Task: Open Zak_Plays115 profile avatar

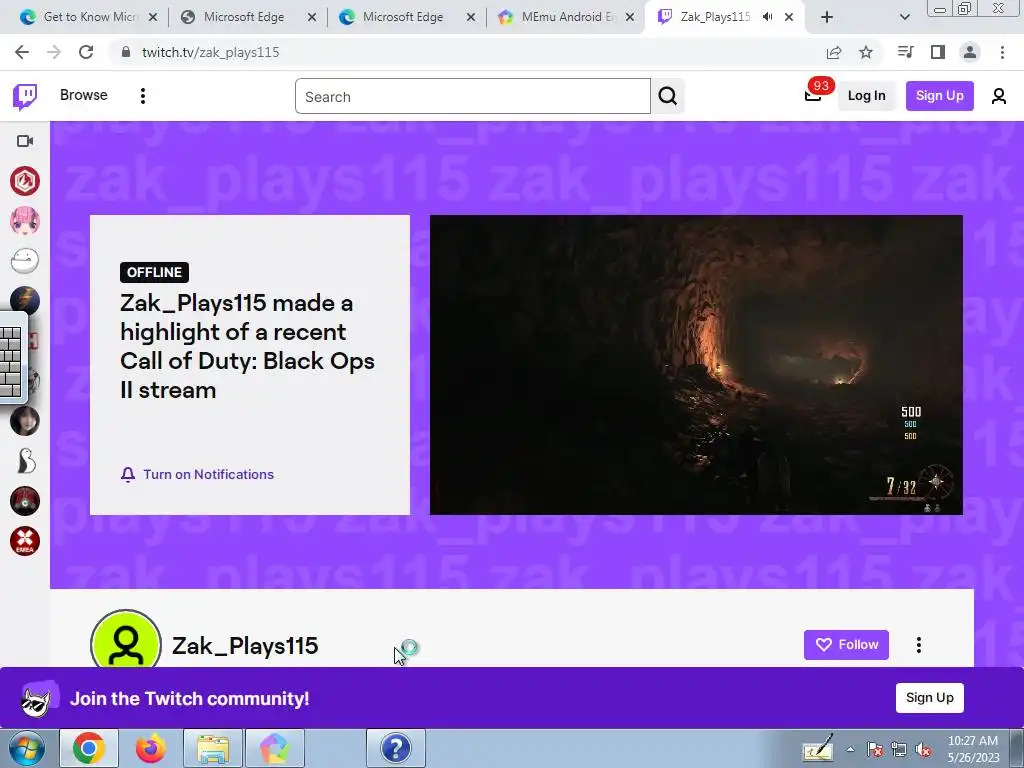Action: point(126,640)
